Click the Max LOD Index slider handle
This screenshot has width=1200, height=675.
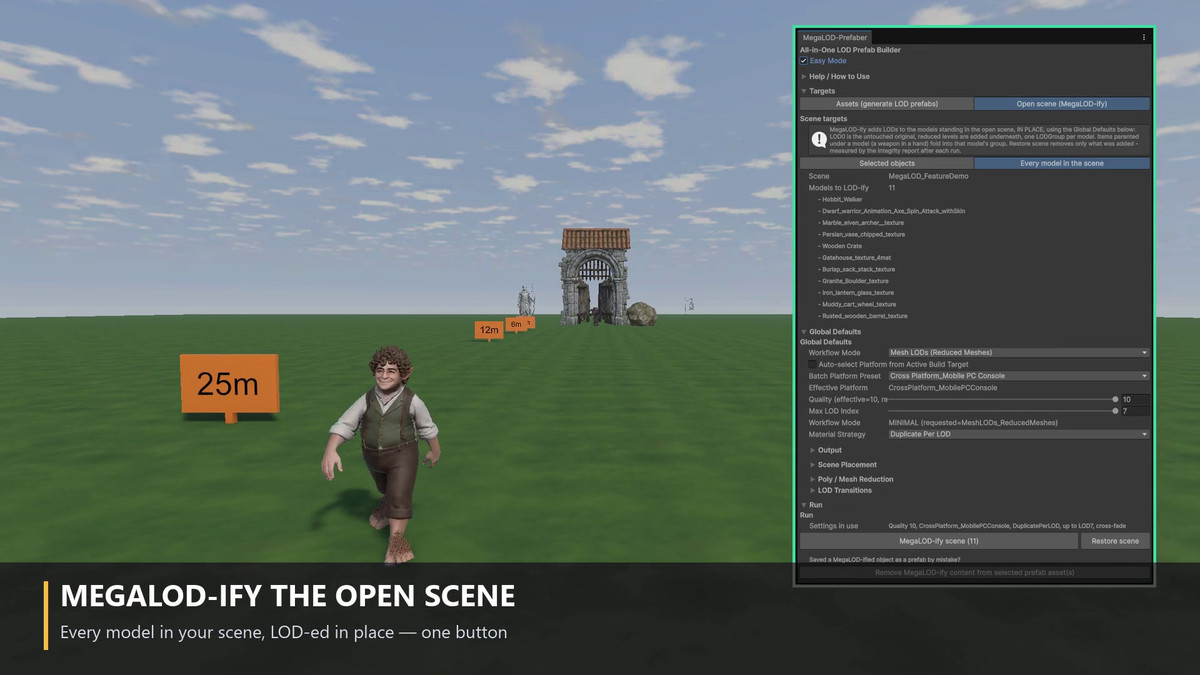(x=1115, y=411)
